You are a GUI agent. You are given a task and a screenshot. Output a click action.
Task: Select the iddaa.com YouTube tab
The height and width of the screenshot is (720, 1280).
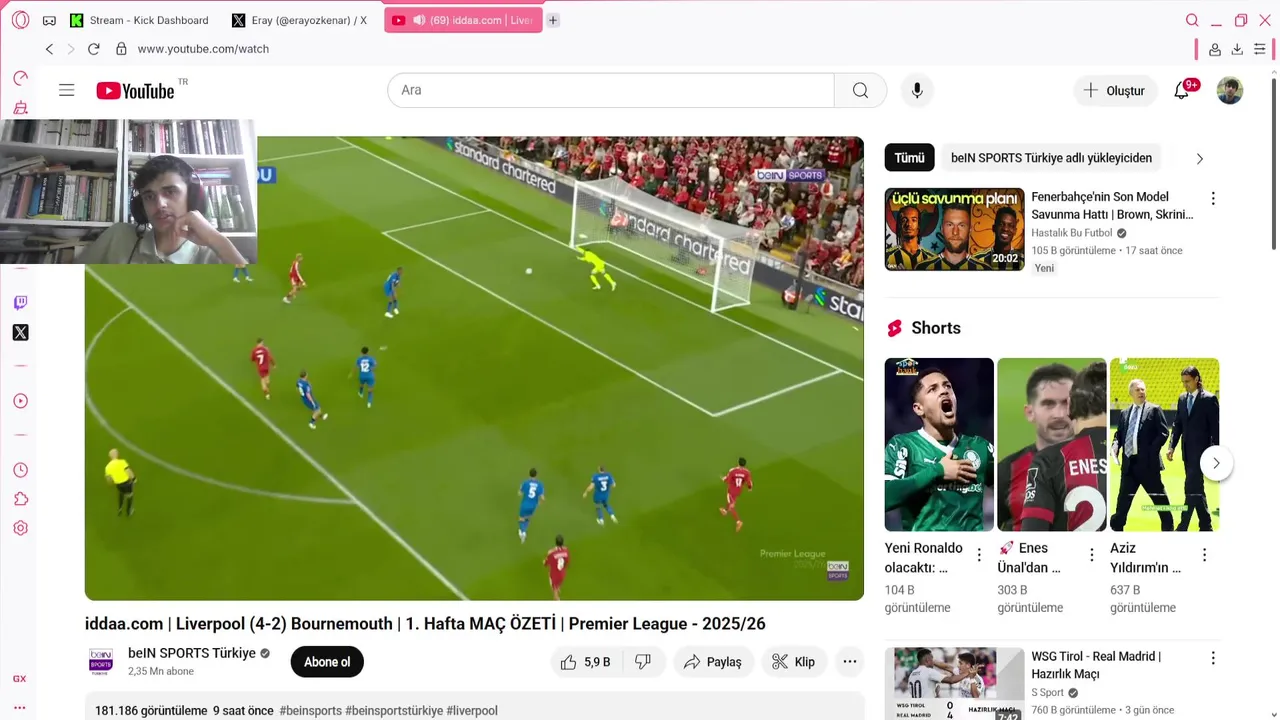tap(463, 20)
